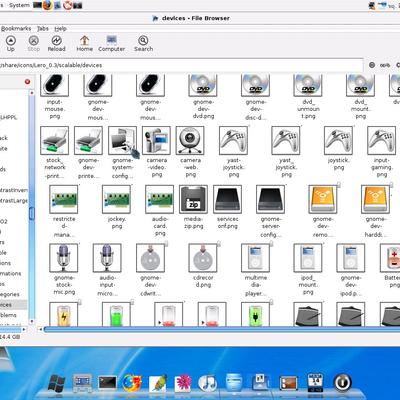
Task: Select the input-mouse.png thumbnail
Action: click(x=54, y=85)
